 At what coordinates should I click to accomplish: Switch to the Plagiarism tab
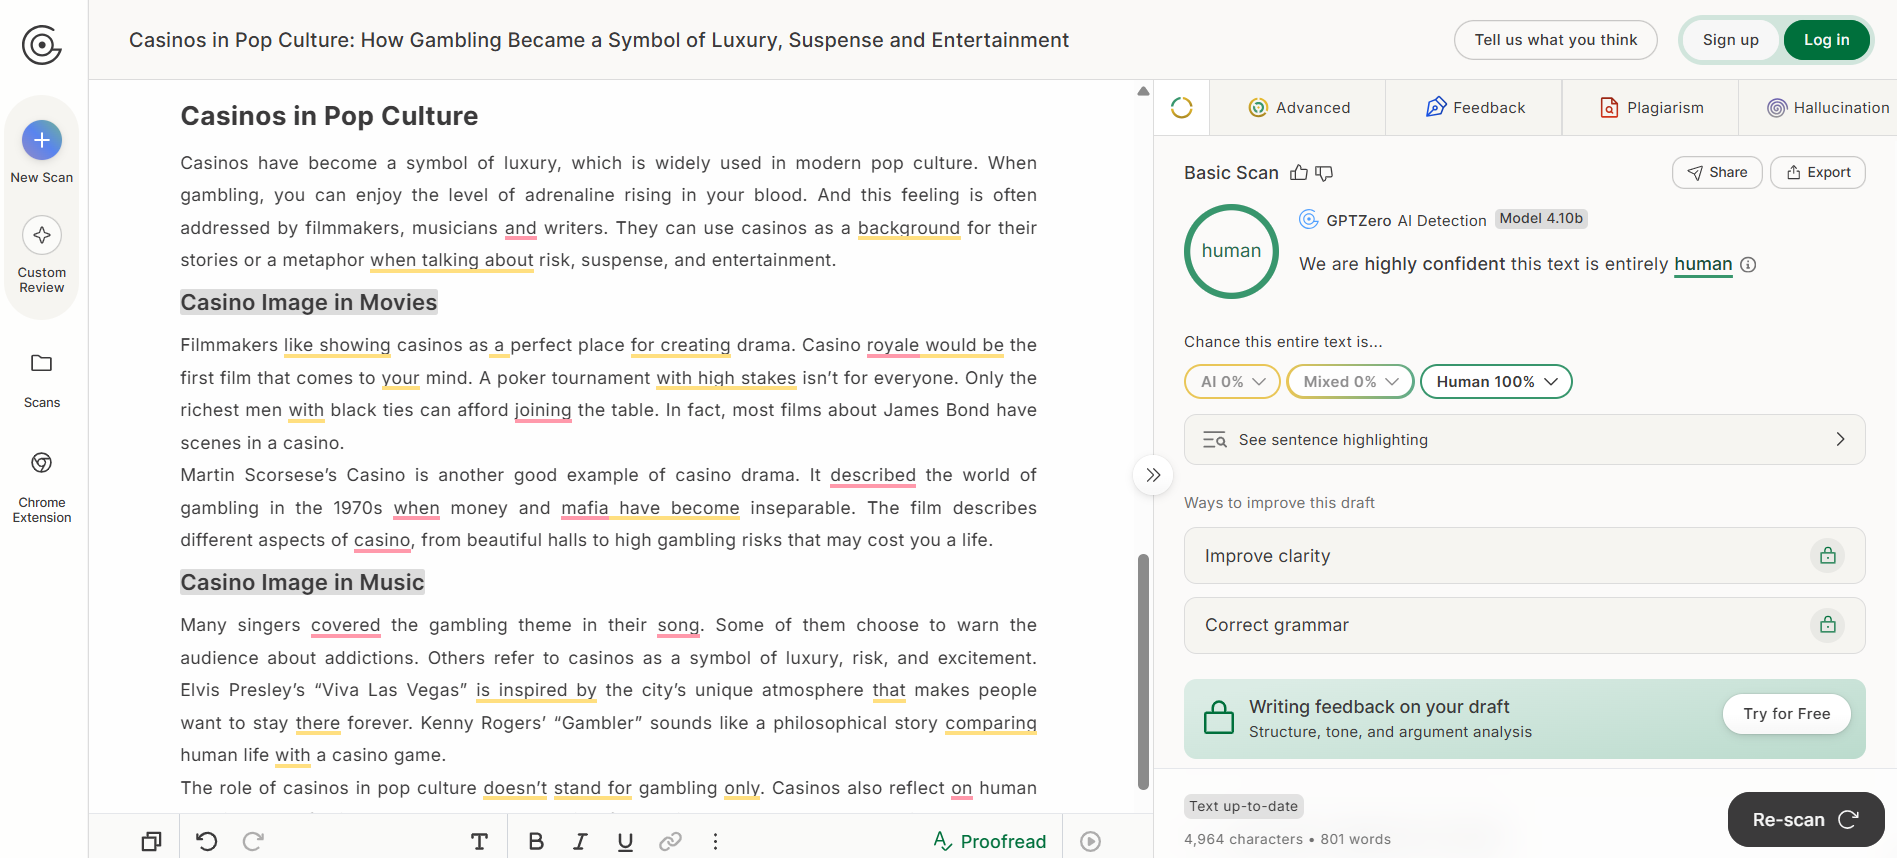click(x=1650, y=108)
